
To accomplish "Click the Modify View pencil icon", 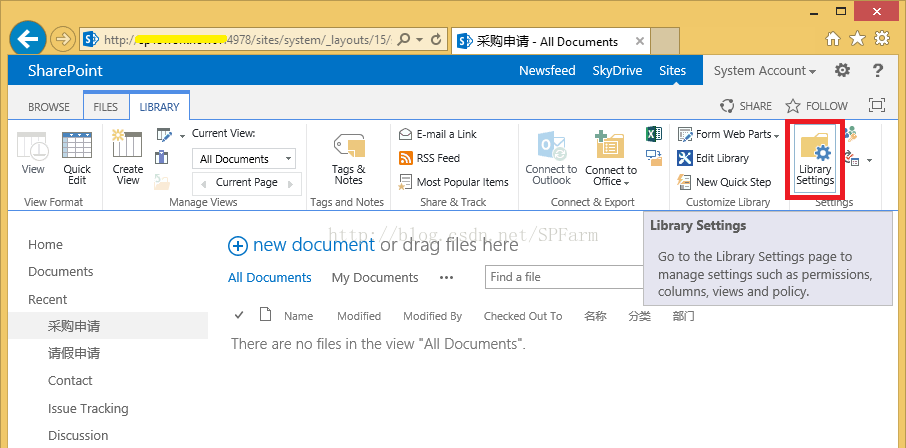I will tap(164, 135).
